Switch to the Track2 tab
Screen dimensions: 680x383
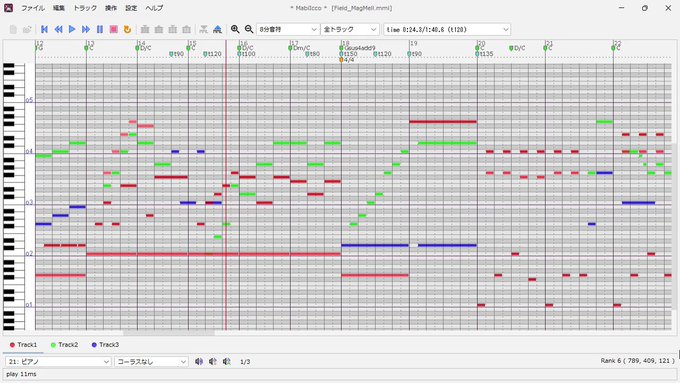point(64,345)
